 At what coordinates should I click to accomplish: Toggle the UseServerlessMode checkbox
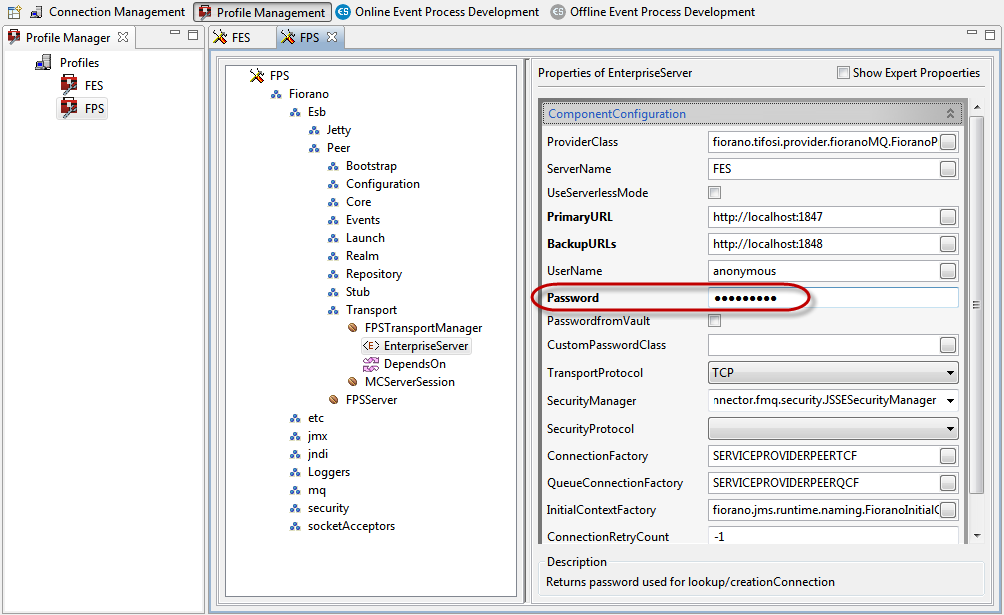(x=714, y=193)
